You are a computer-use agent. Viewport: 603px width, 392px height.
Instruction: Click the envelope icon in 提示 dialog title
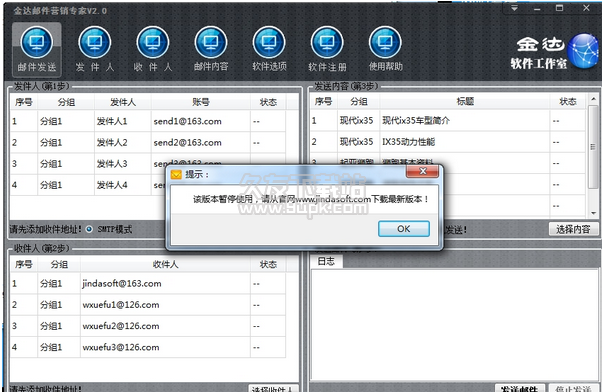[x=176, y=175]
